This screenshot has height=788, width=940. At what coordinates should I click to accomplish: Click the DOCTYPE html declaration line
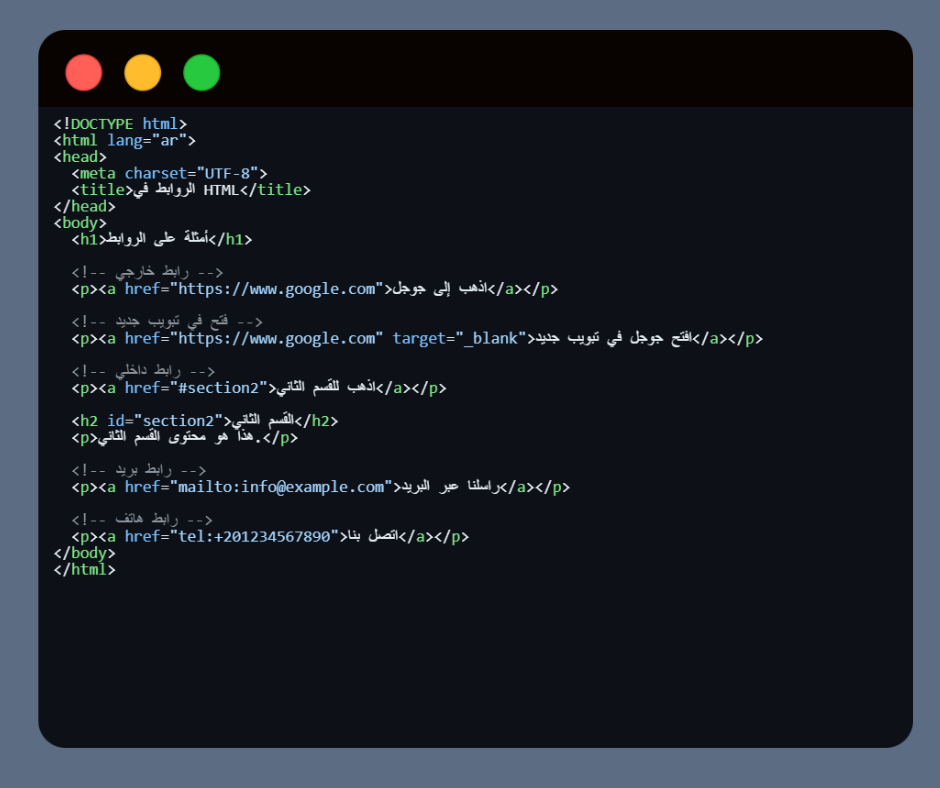point(120,124)
